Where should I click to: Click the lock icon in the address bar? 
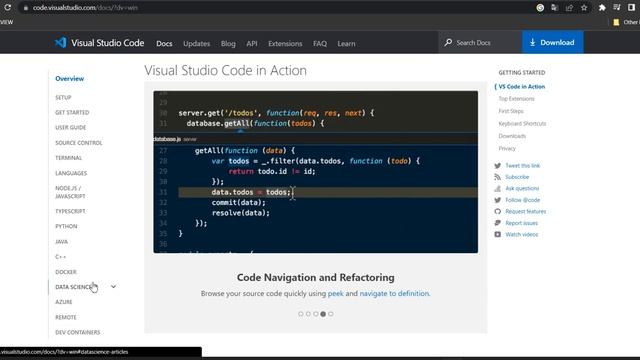26,8
